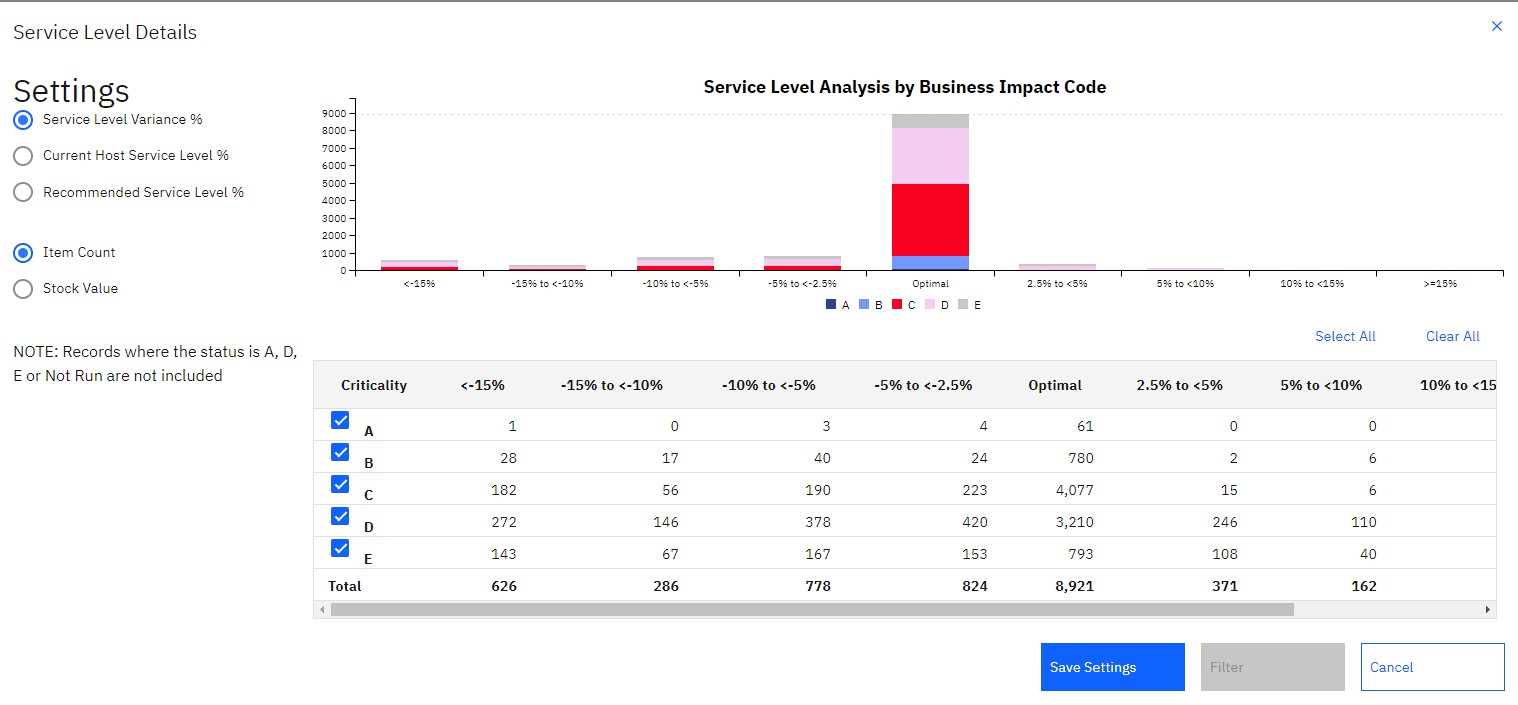
Task: Click the 2.5% to <5% column header
Action: tap(1179, 385)
